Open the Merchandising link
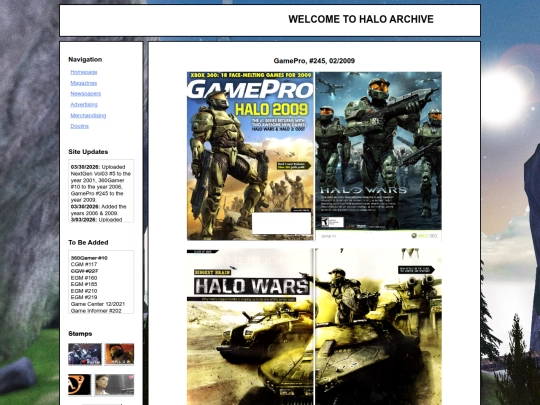Screen dimensions: 540x405 [x=88, y=115]
